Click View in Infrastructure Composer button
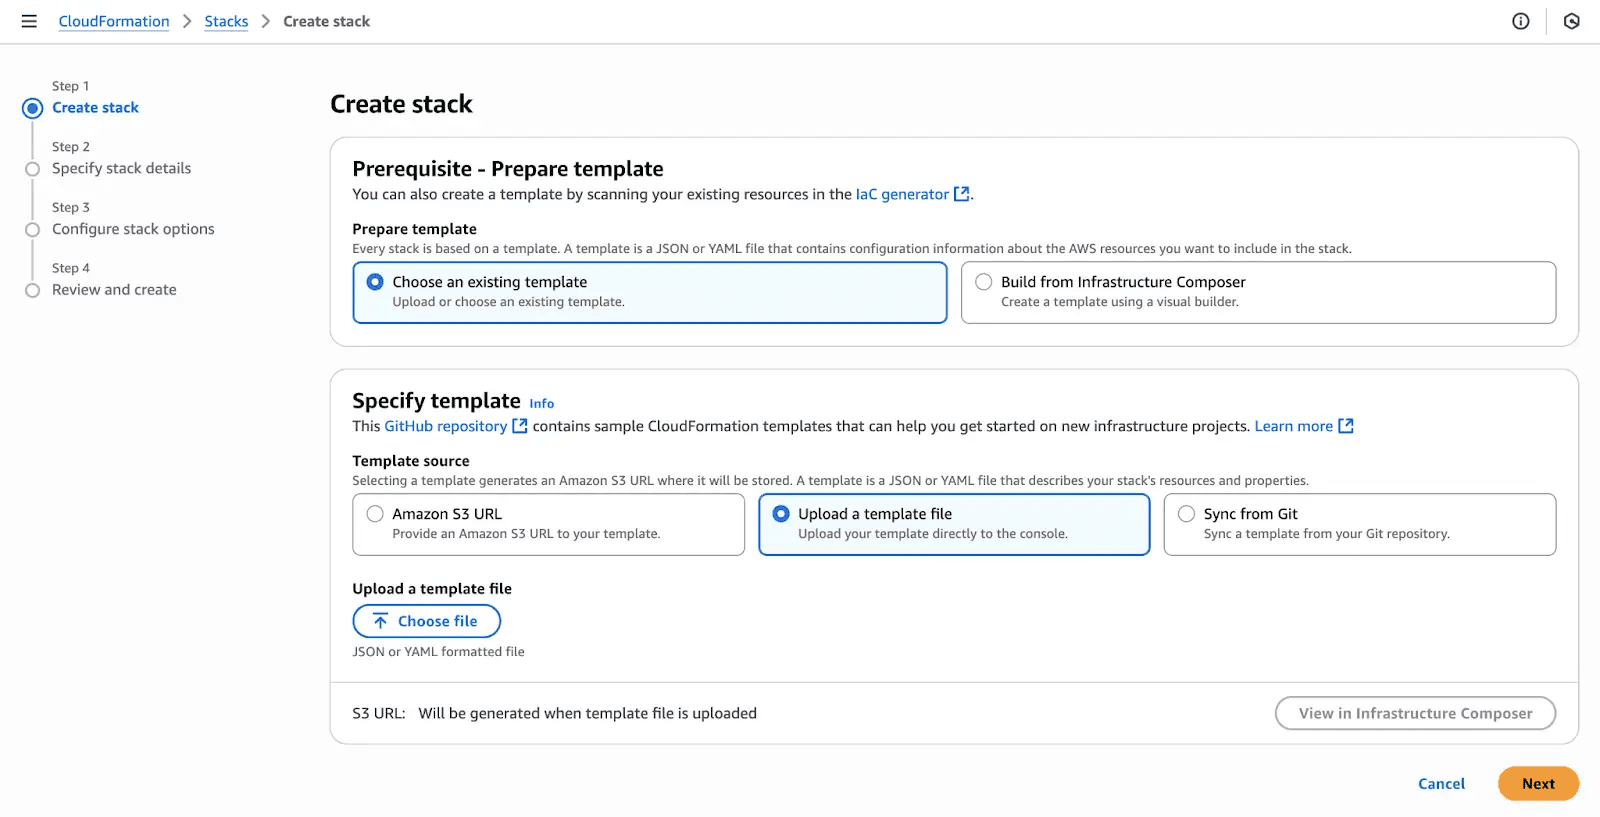This screenshot has height=817, width=1600. coord(1415,713)
